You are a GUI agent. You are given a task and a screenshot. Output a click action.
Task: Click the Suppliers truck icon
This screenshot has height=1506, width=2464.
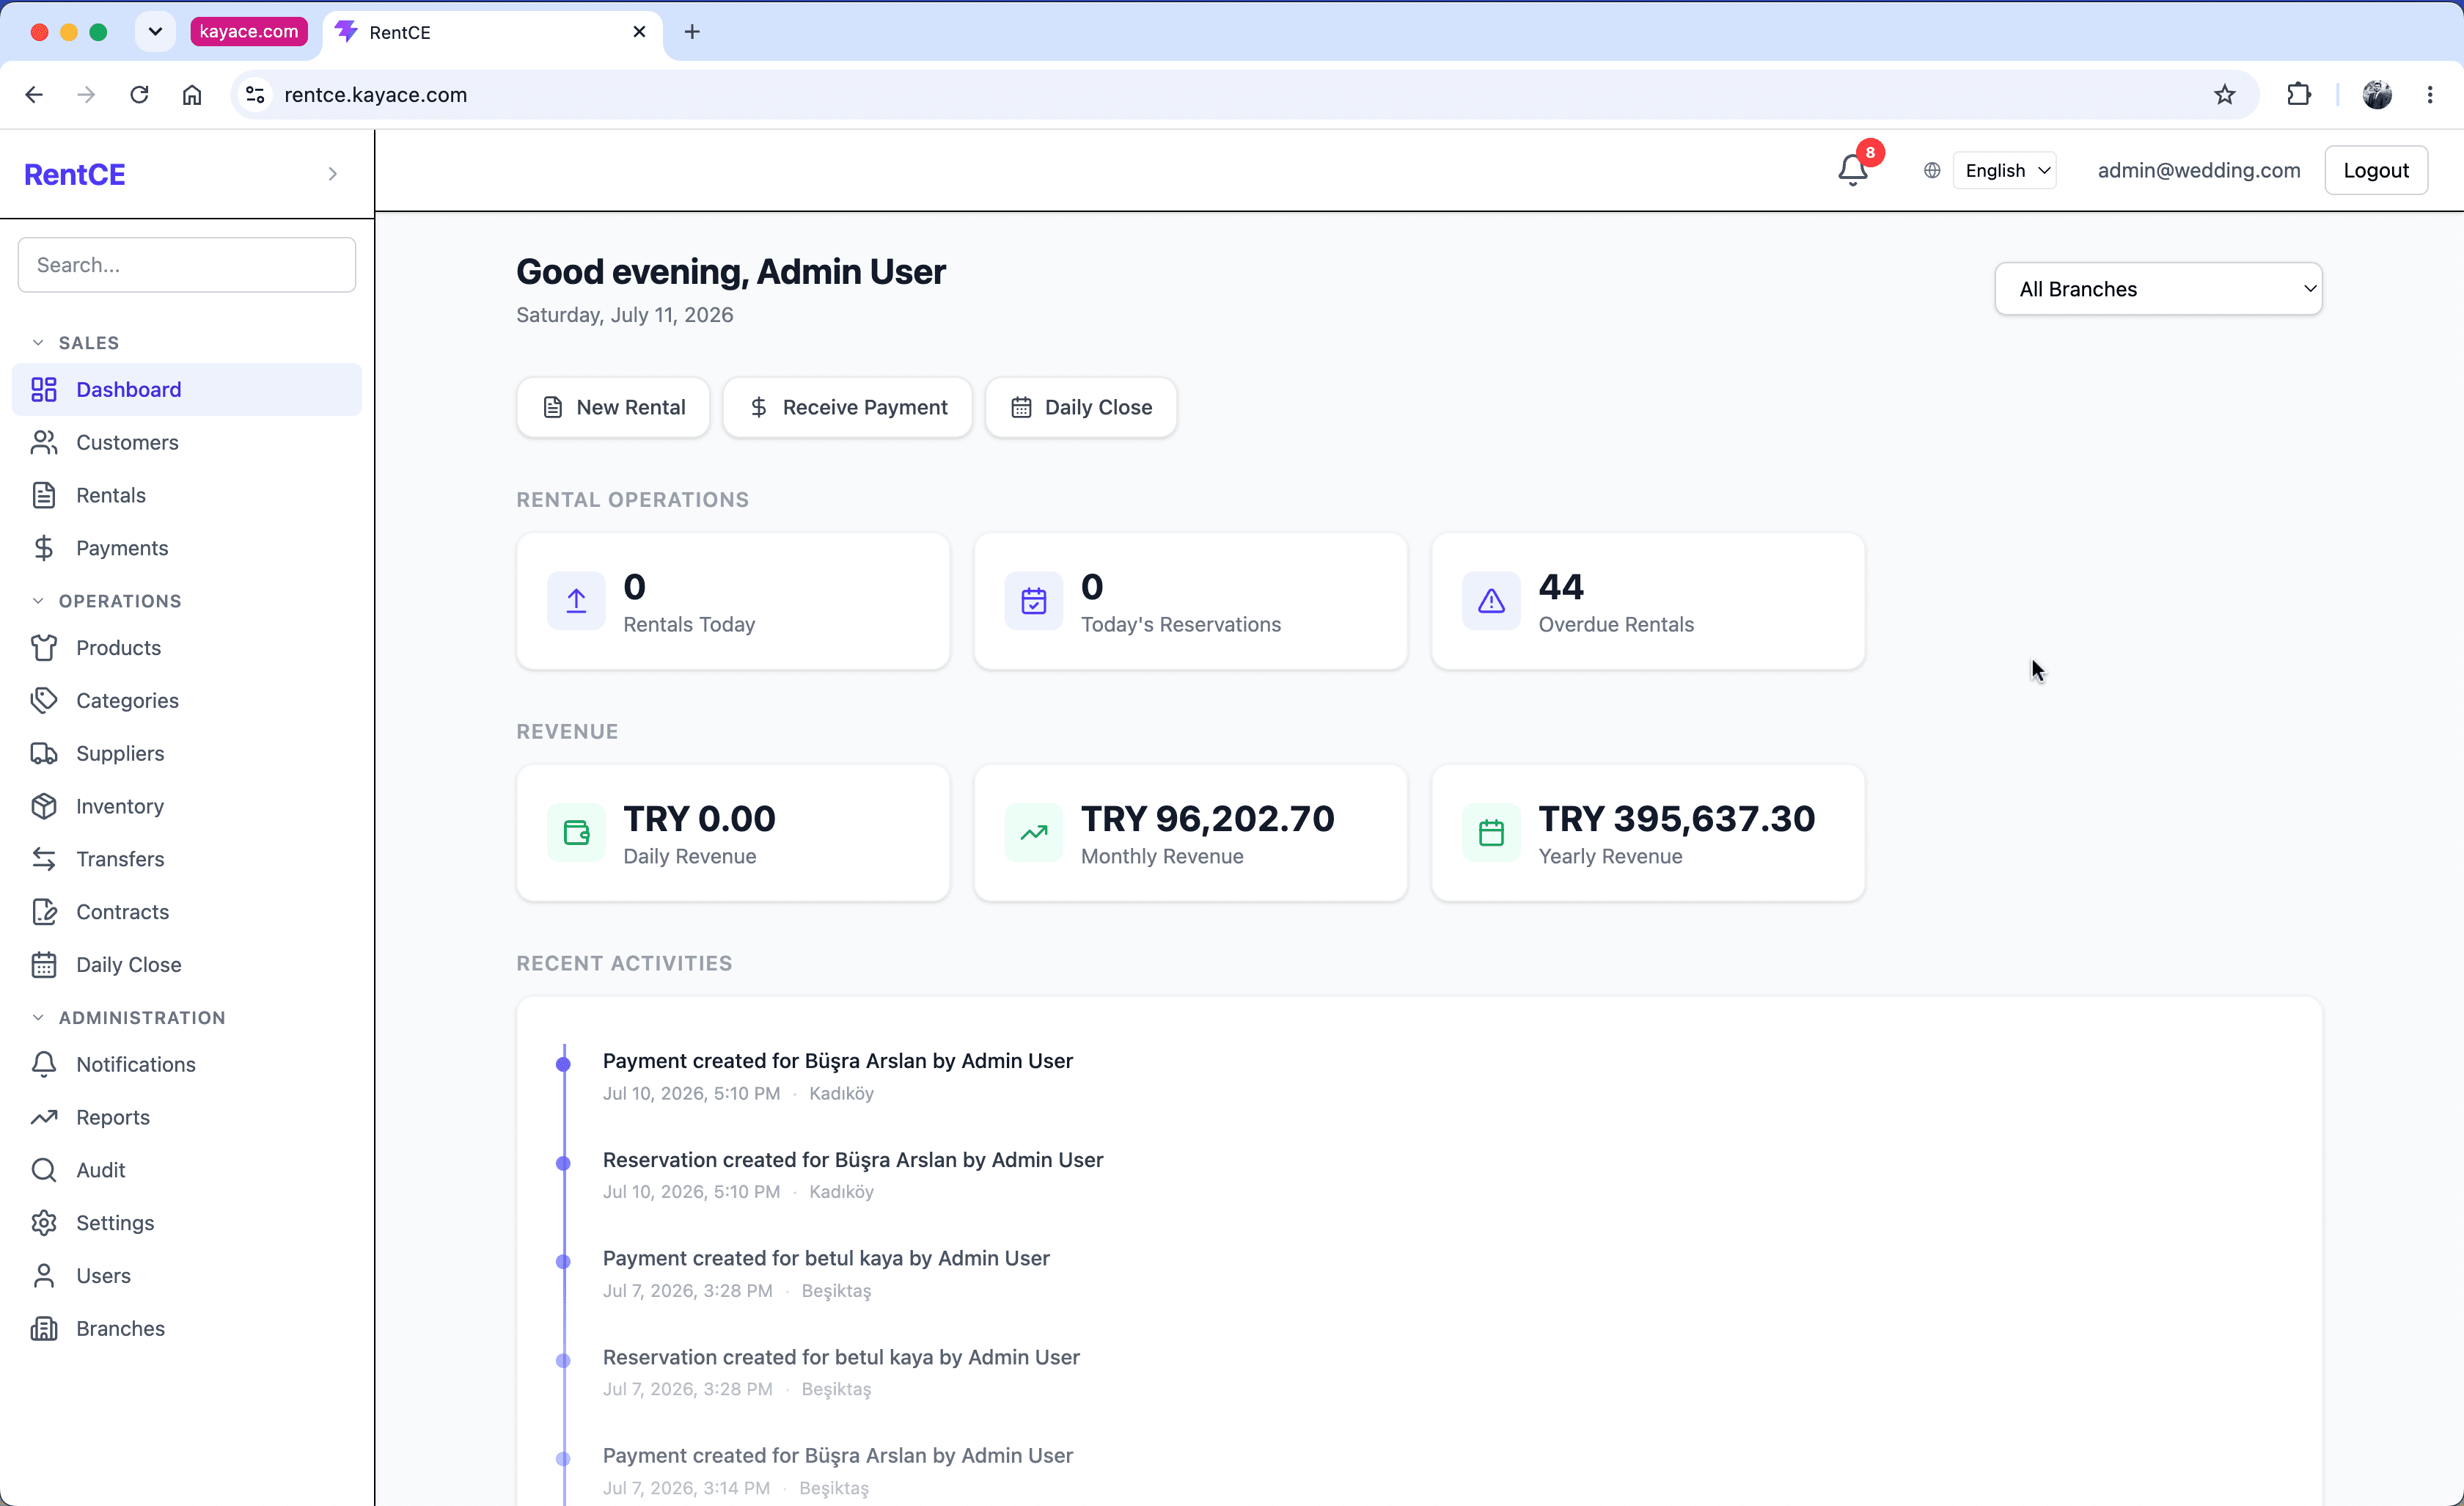pyautogui.click(x=44, y=753)
